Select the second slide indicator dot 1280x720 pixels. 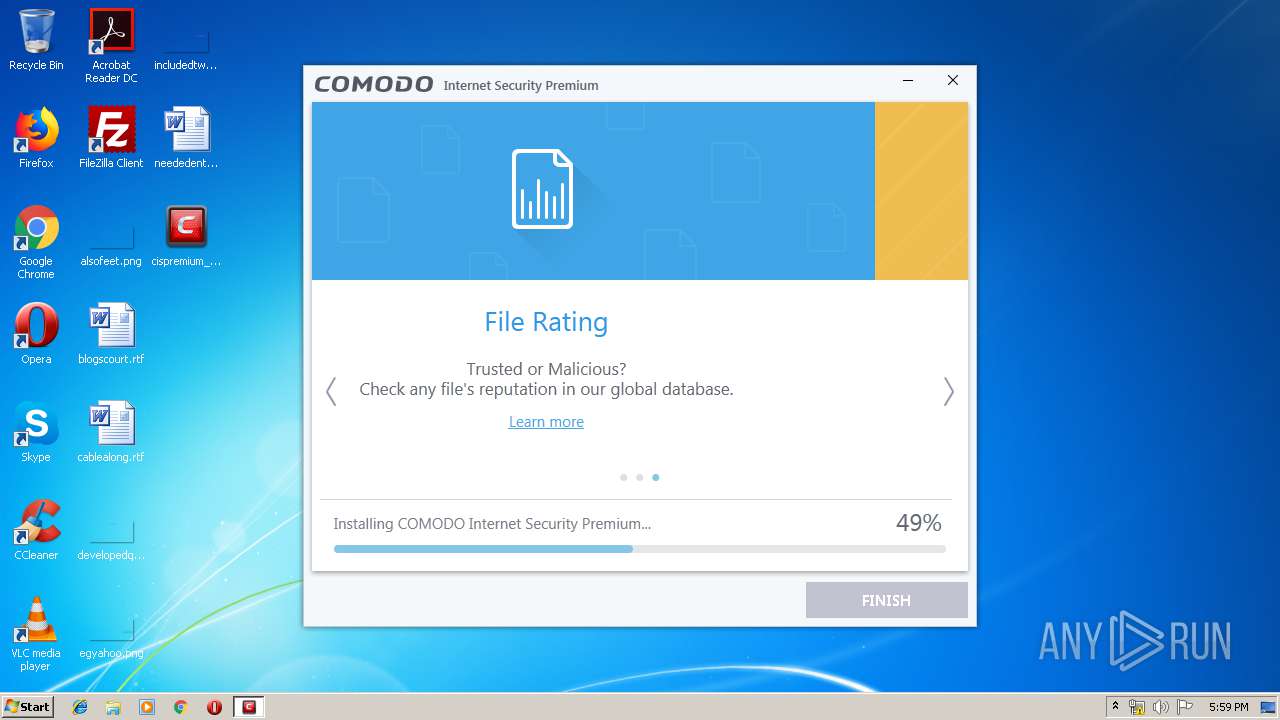pyautogui.click(x=640, y=477)
